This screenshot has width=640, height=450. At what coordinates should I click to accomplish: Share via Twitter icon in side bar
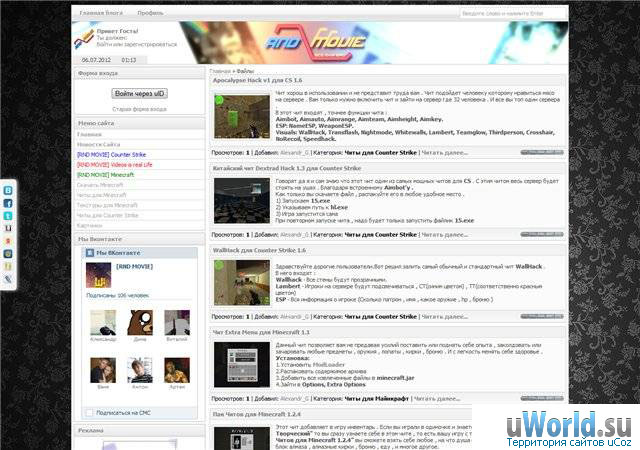point(8,216)
